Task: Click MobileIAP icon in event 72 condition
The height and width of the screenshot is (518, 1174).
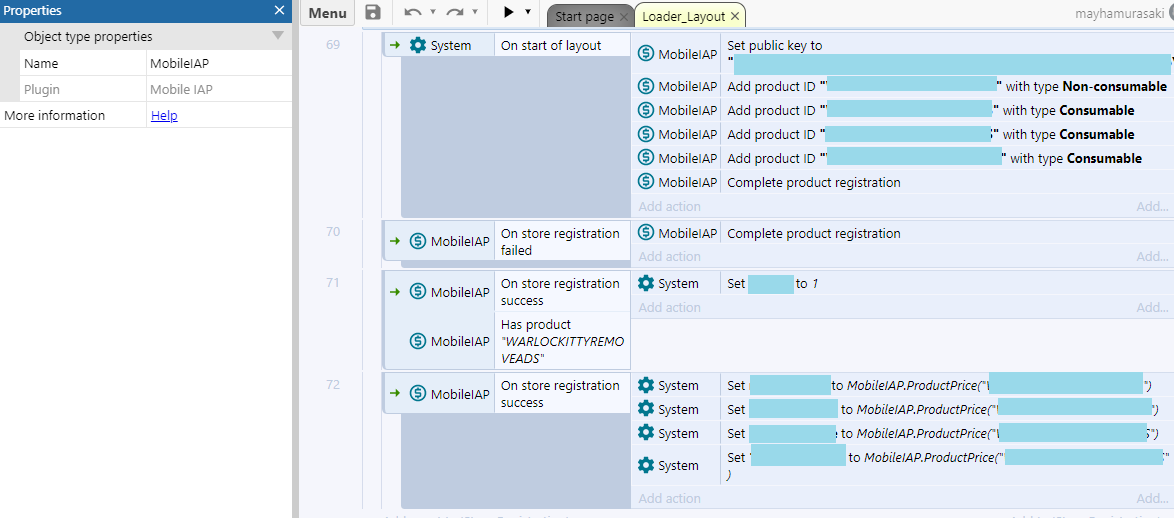Action: [x=418, y=394]
